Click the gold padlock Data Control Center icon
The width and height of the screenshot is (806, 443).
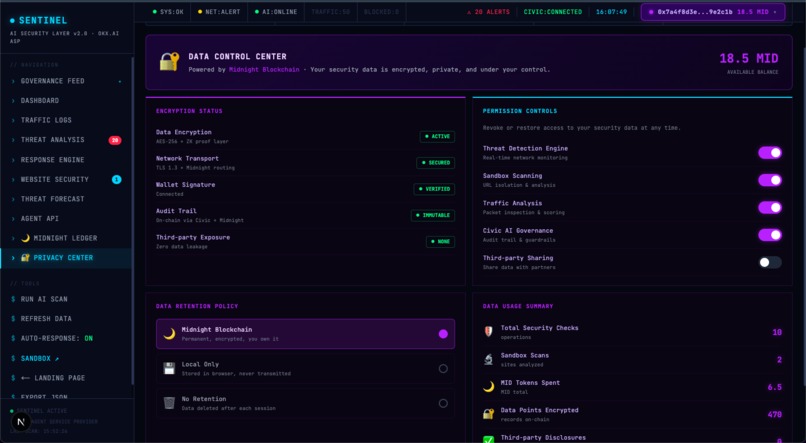tap(169, 62)
